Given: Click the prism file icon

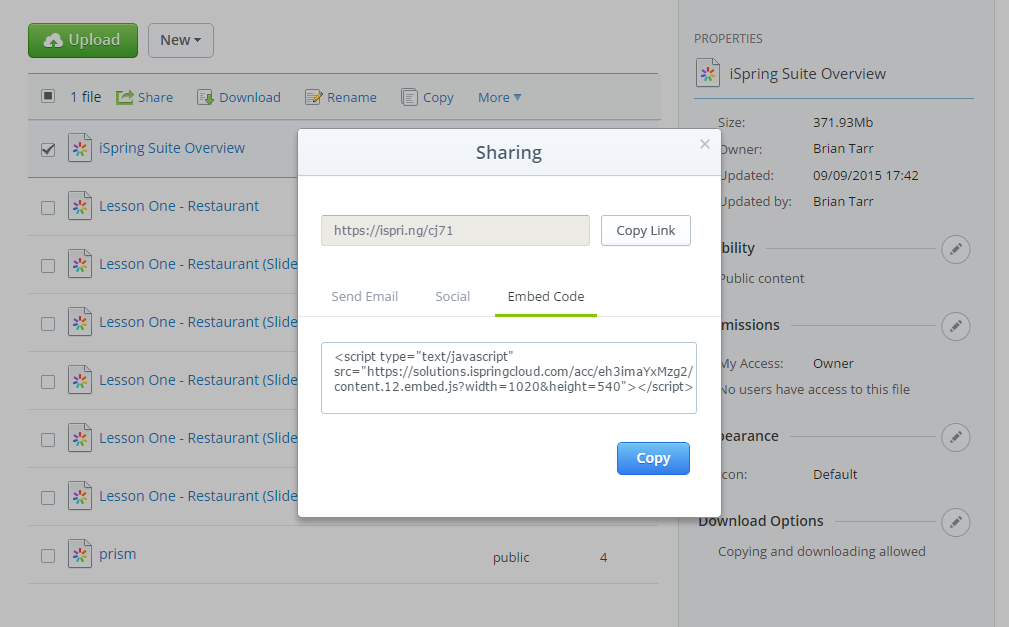Looking at the screenshot, I should click(x=80, y=554).
